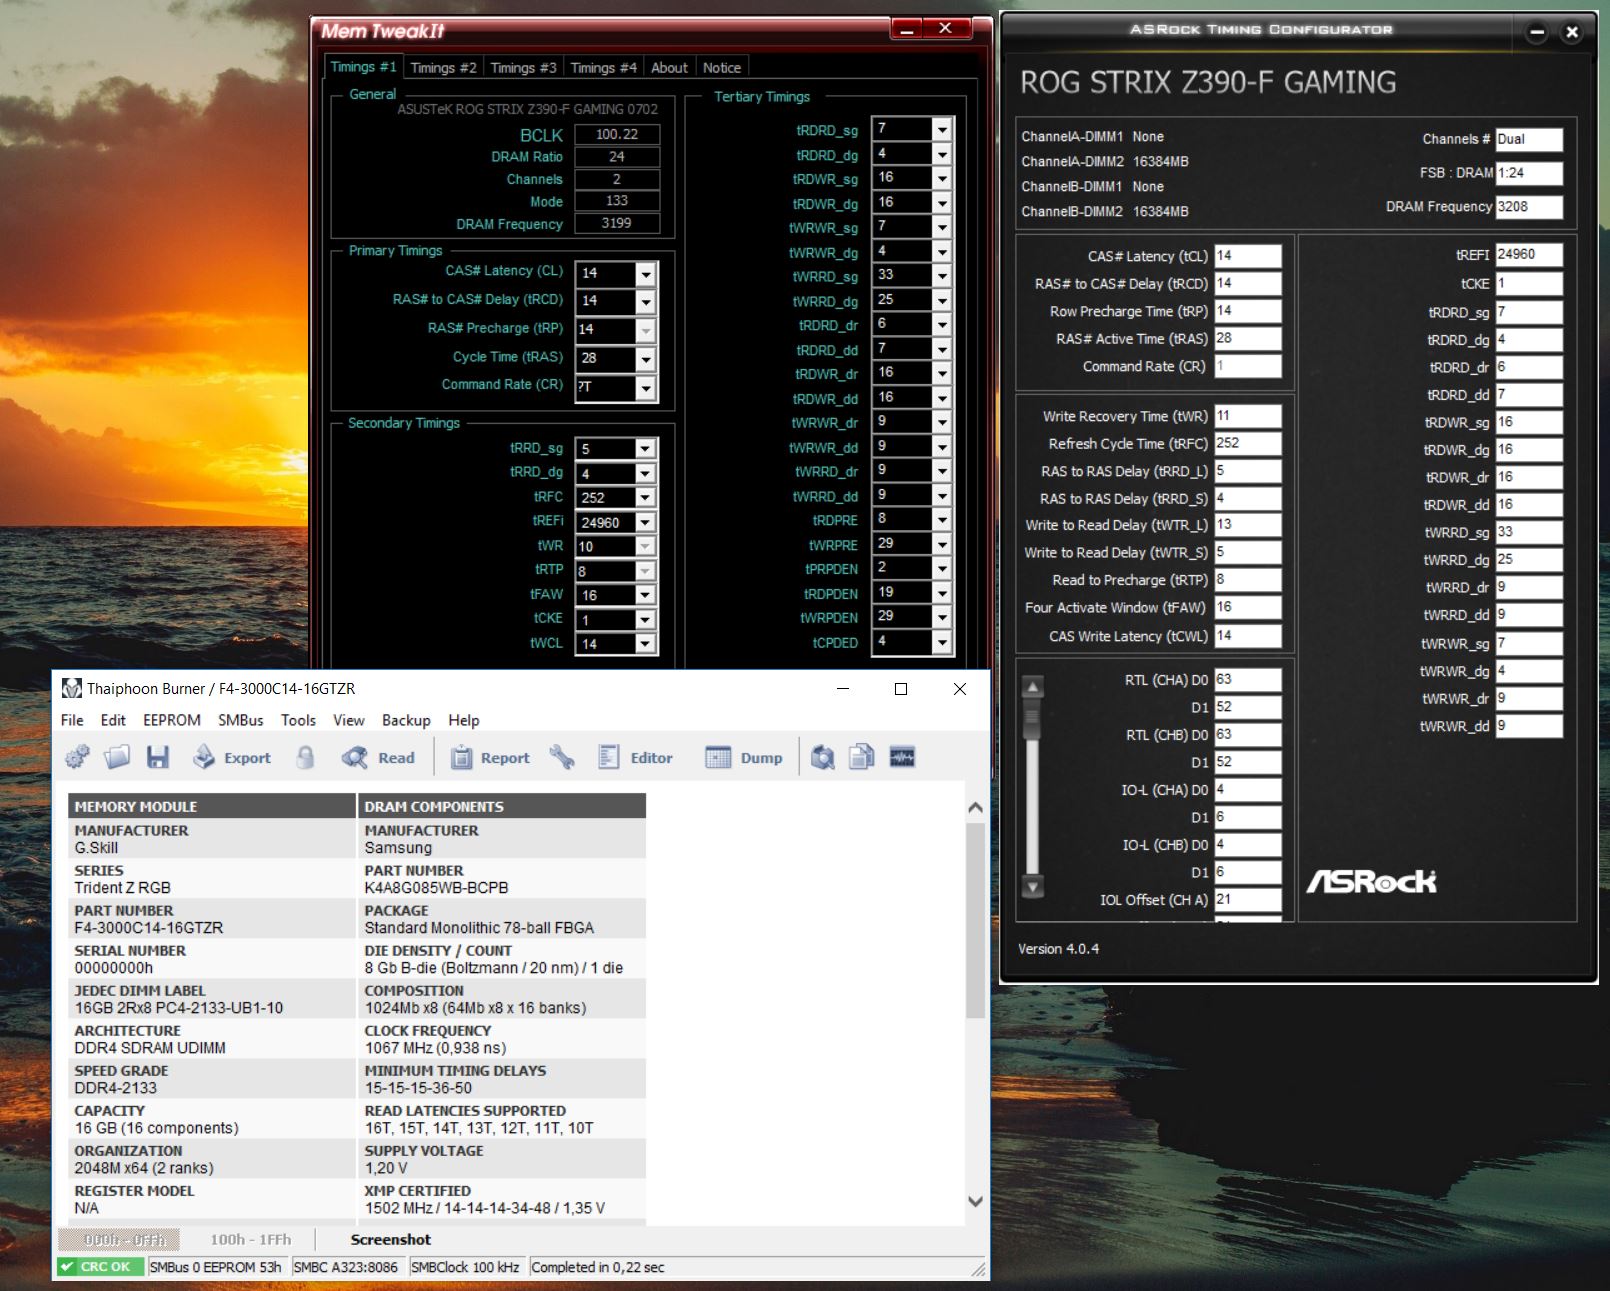Switch to the Timings #2 tab
This screenshot has width=1610, height=1291.
tap(443, 68)
